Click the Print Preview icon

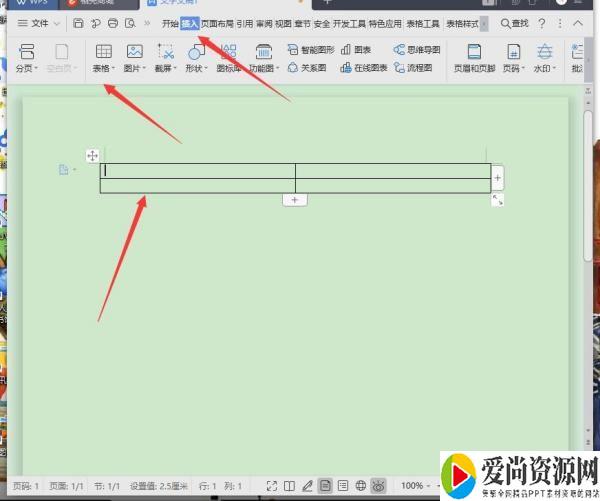130,23
